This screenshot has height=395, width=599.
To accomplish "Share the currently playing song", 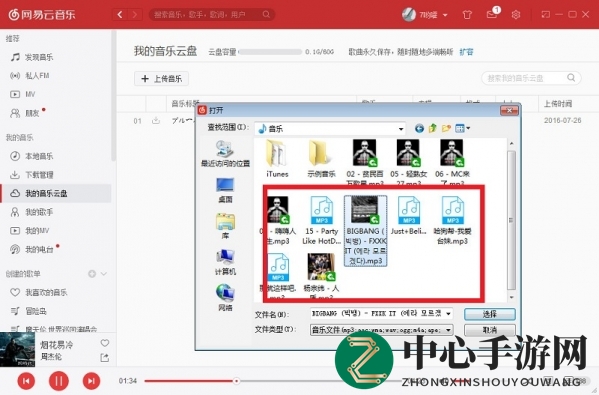I will coord(105,358).
